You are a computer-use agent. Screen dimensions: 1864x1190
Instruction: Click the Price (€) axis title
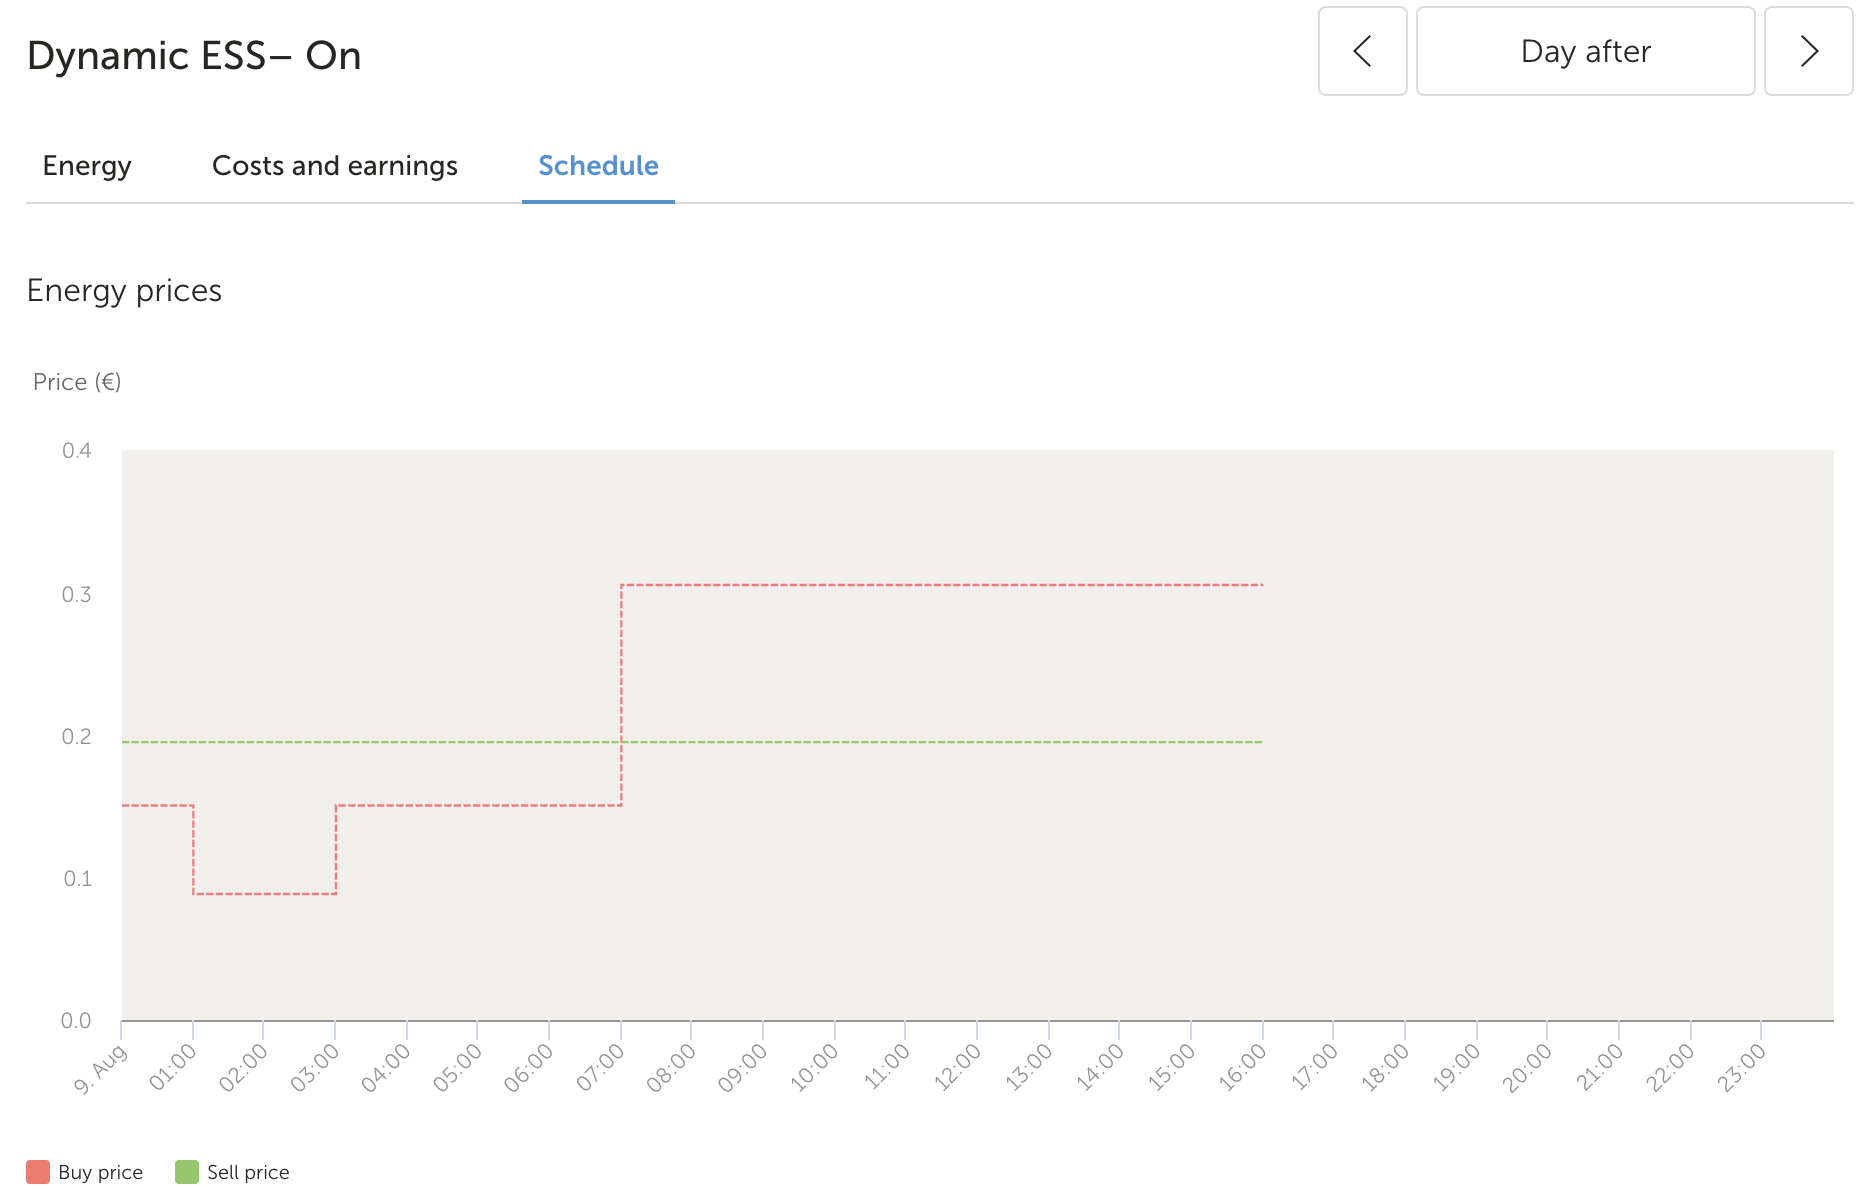(77, 382)
